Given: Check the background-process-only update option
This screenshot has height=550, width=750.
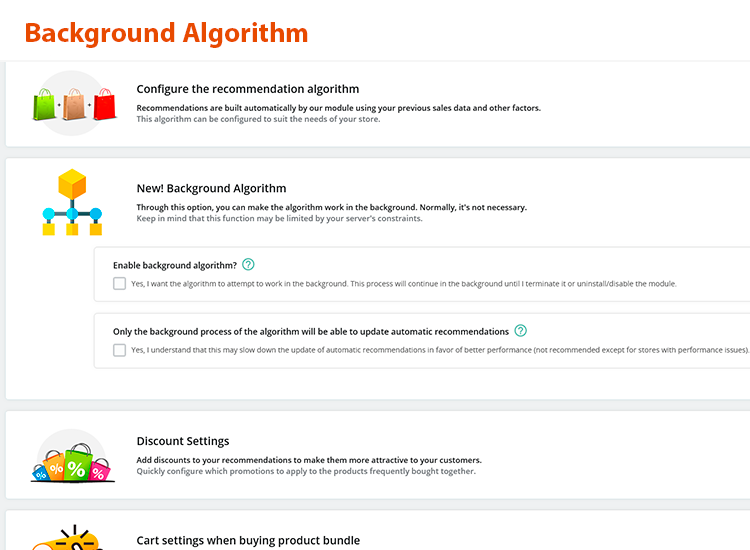Looking at the screenshot, I should [x=120, y=350].
